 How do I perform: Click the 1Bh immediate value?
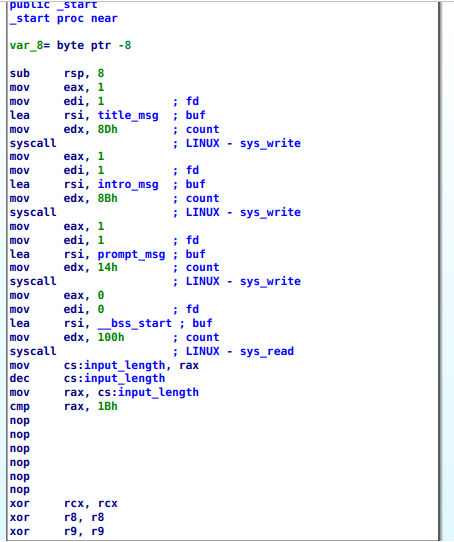pyautogui.click(x=108, y=406)
